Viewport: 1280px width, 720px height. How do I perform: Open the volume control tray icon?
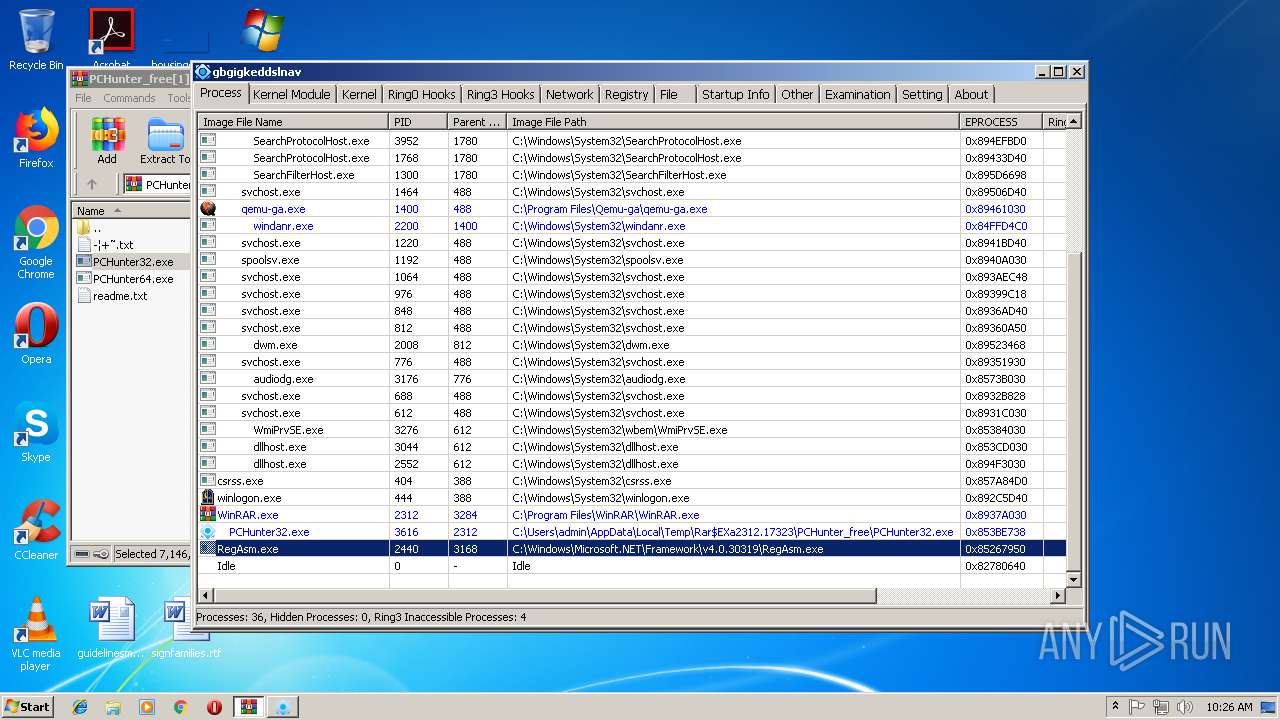point(1185,707)
